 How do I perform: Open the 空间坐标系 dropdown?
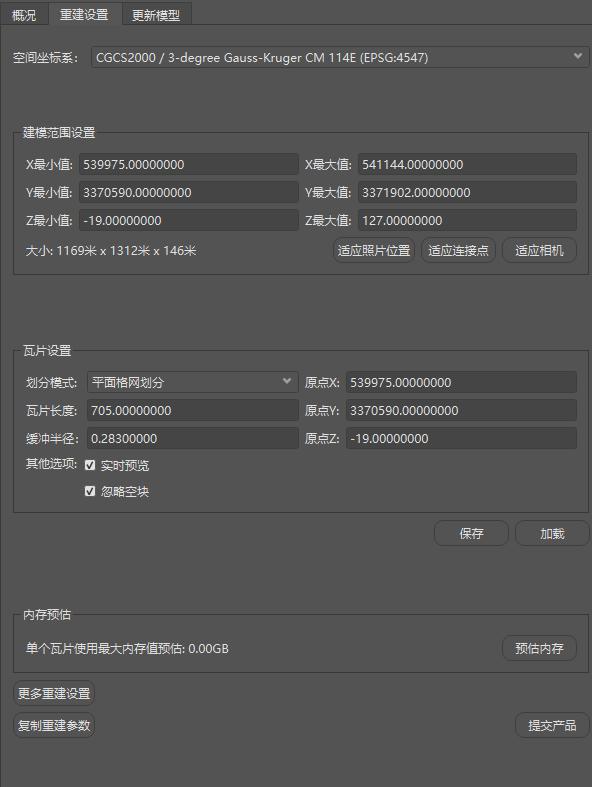(339, 57)
